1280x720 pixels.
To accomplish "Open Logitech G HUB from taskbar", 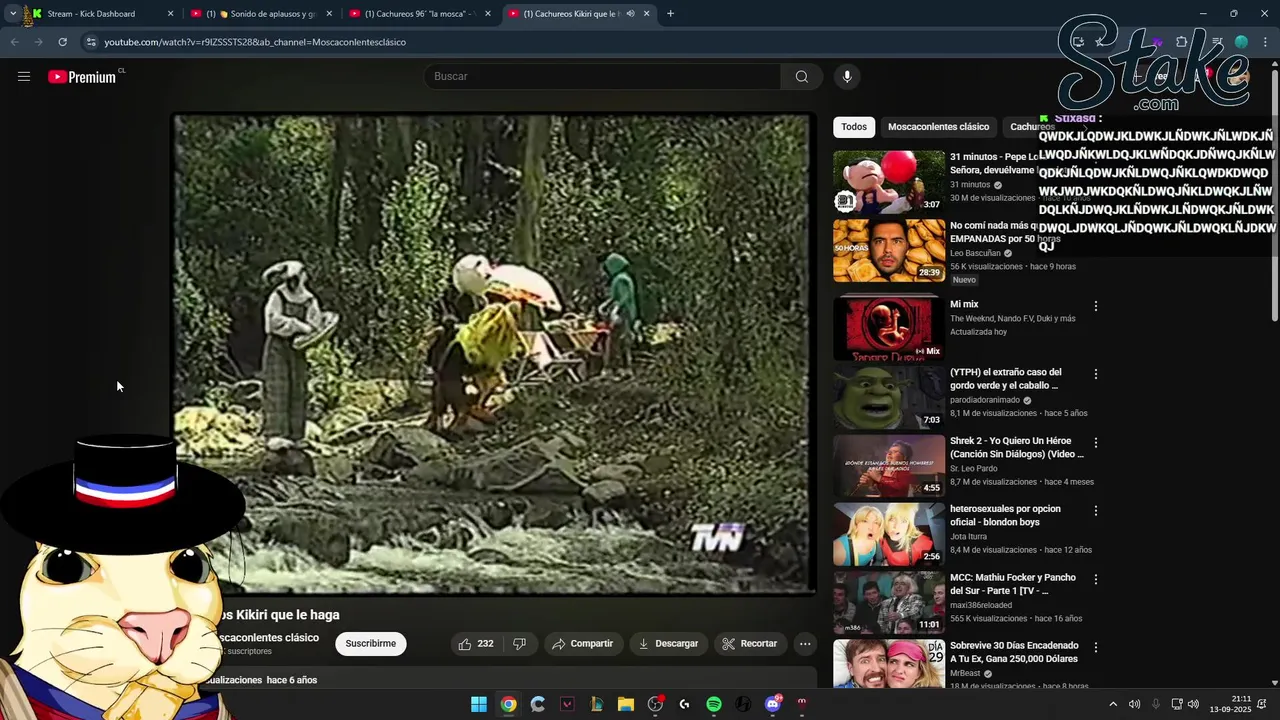I will (x=684, y=704).
